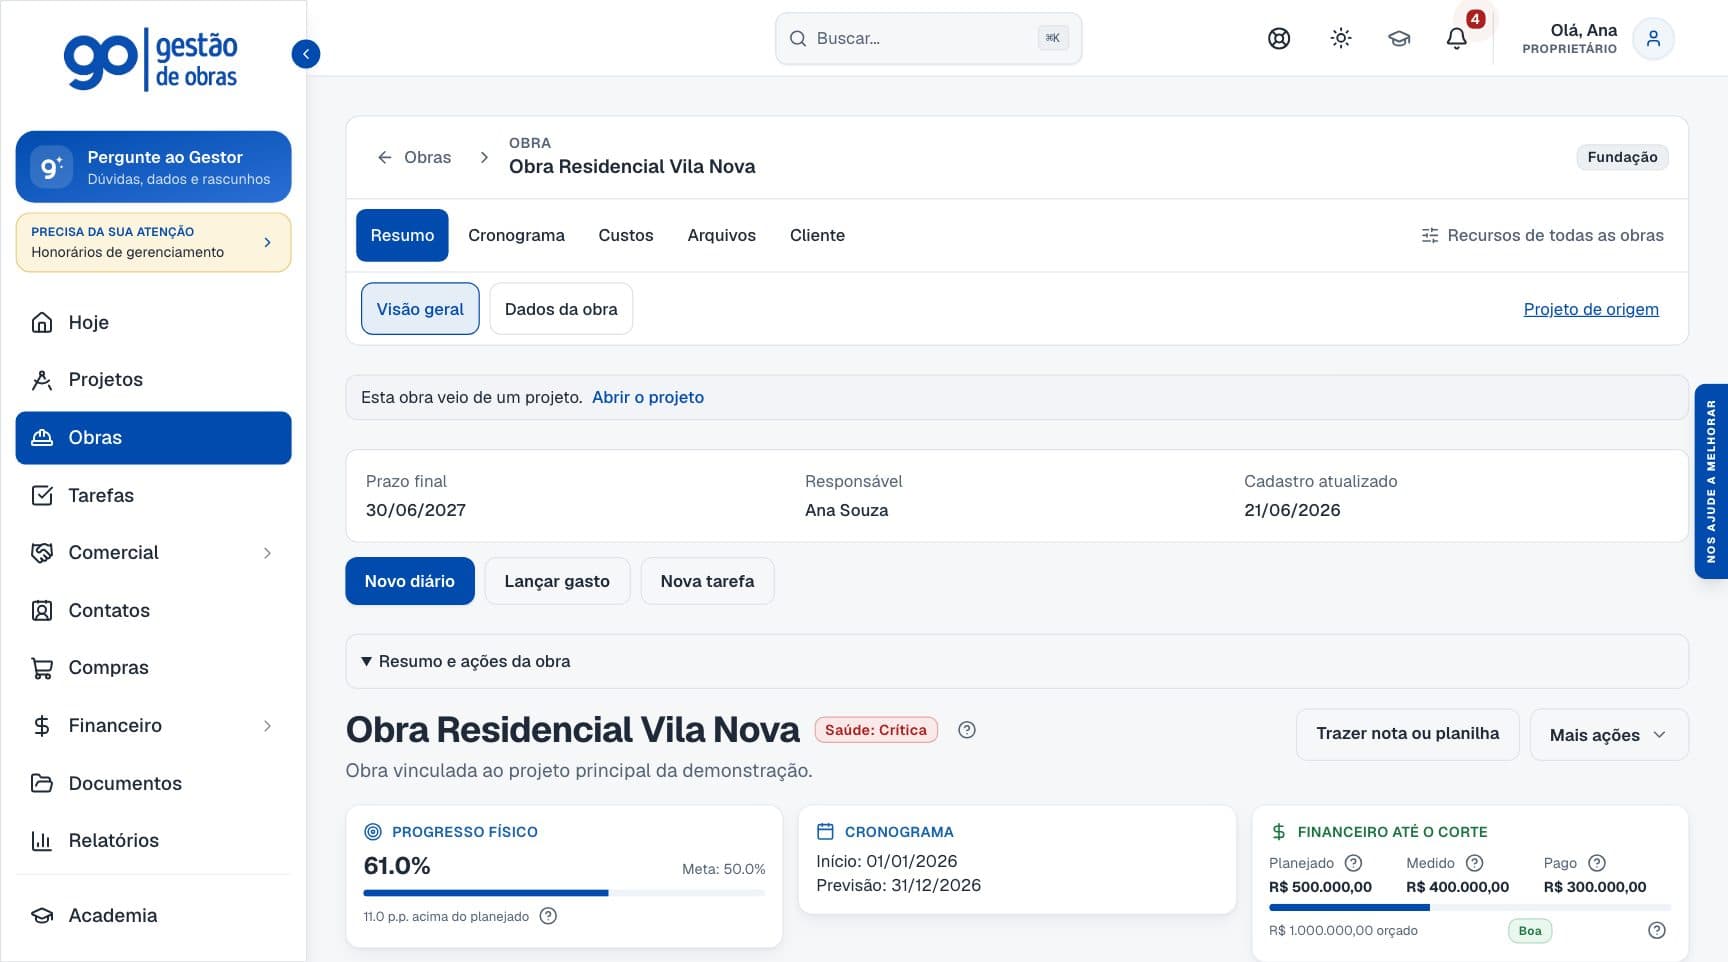Open Nos ajude a melhorar side tab
This screenshot has width=1728, height=962.
tap(1711, 481)
